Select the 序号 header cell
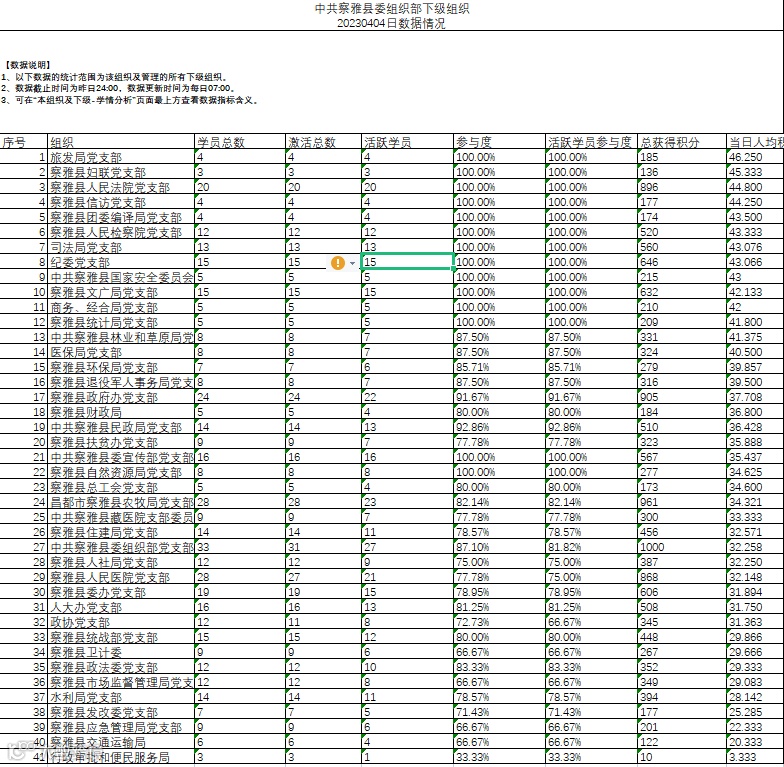784x767 pixels. (24, 142)
